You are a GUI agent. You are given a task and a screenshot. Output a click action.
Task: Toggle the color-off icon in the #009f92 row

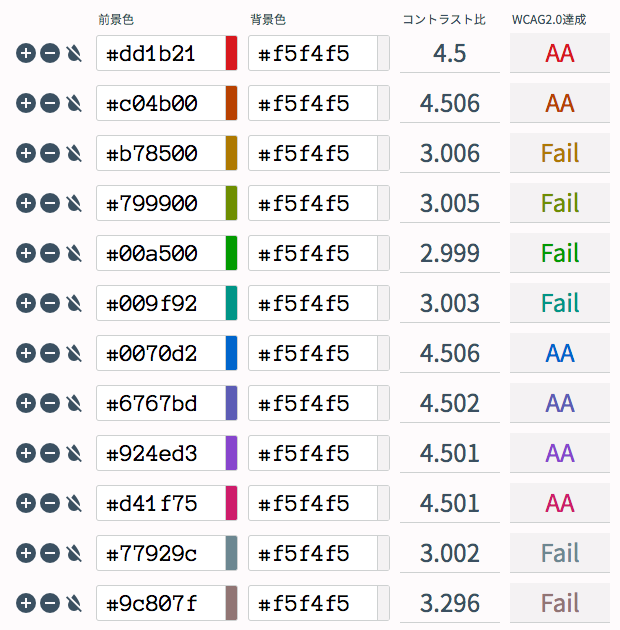click(74, 303)
